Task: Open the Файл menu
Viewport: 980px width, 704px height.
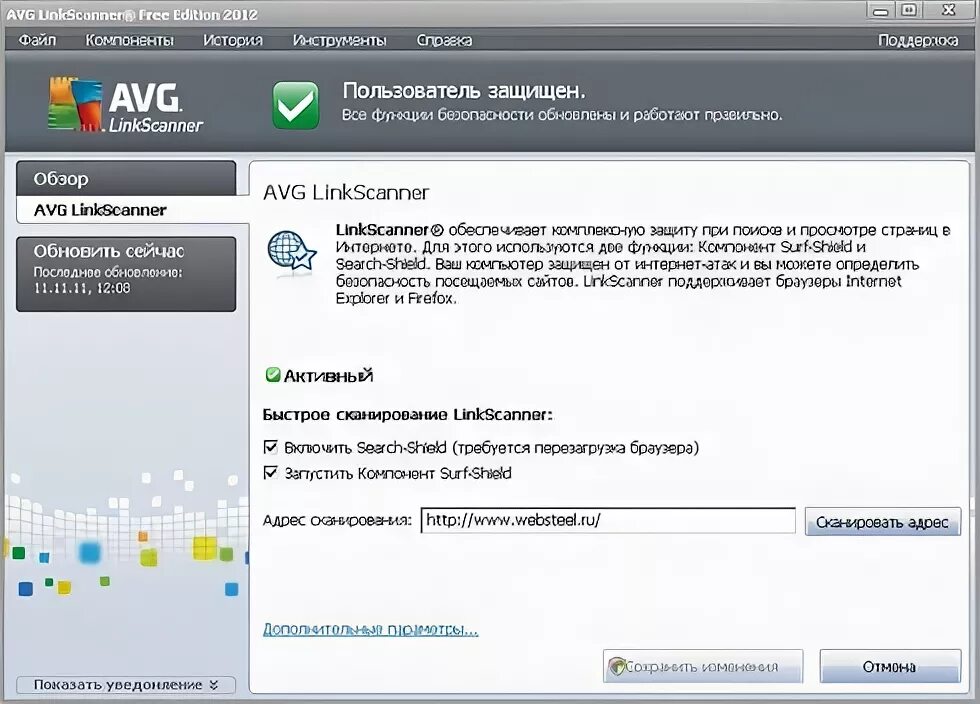Action: tap(37, 40)
